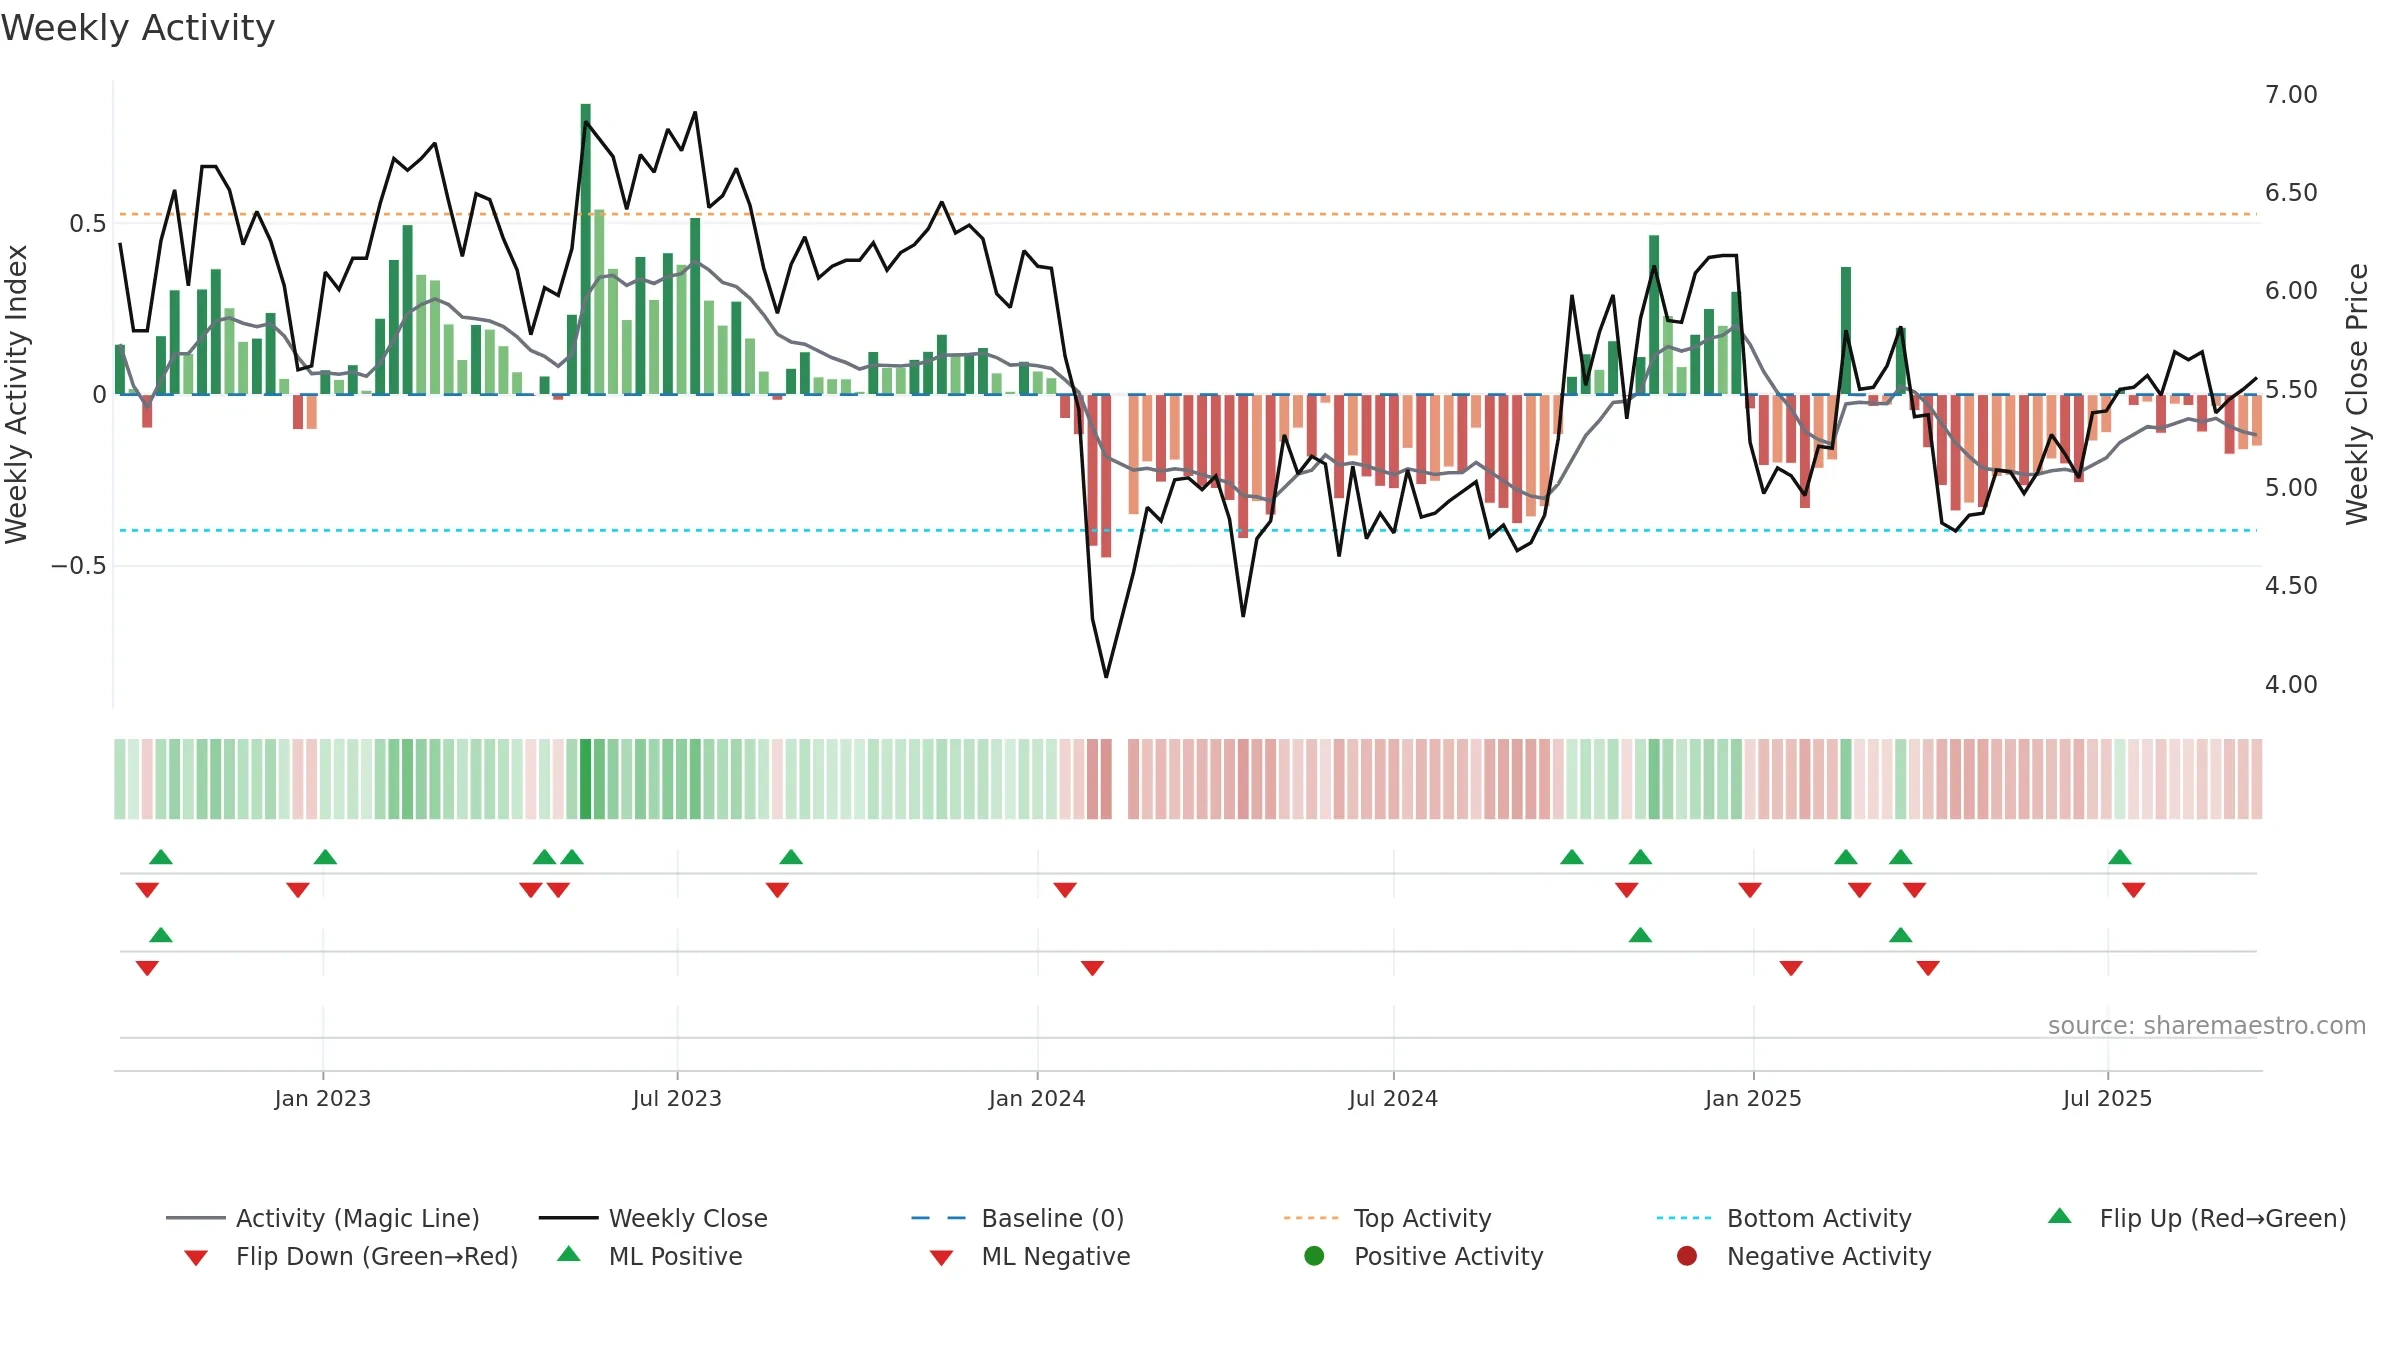Click the source: sharemaestro.com text

click(2207, 1025)
